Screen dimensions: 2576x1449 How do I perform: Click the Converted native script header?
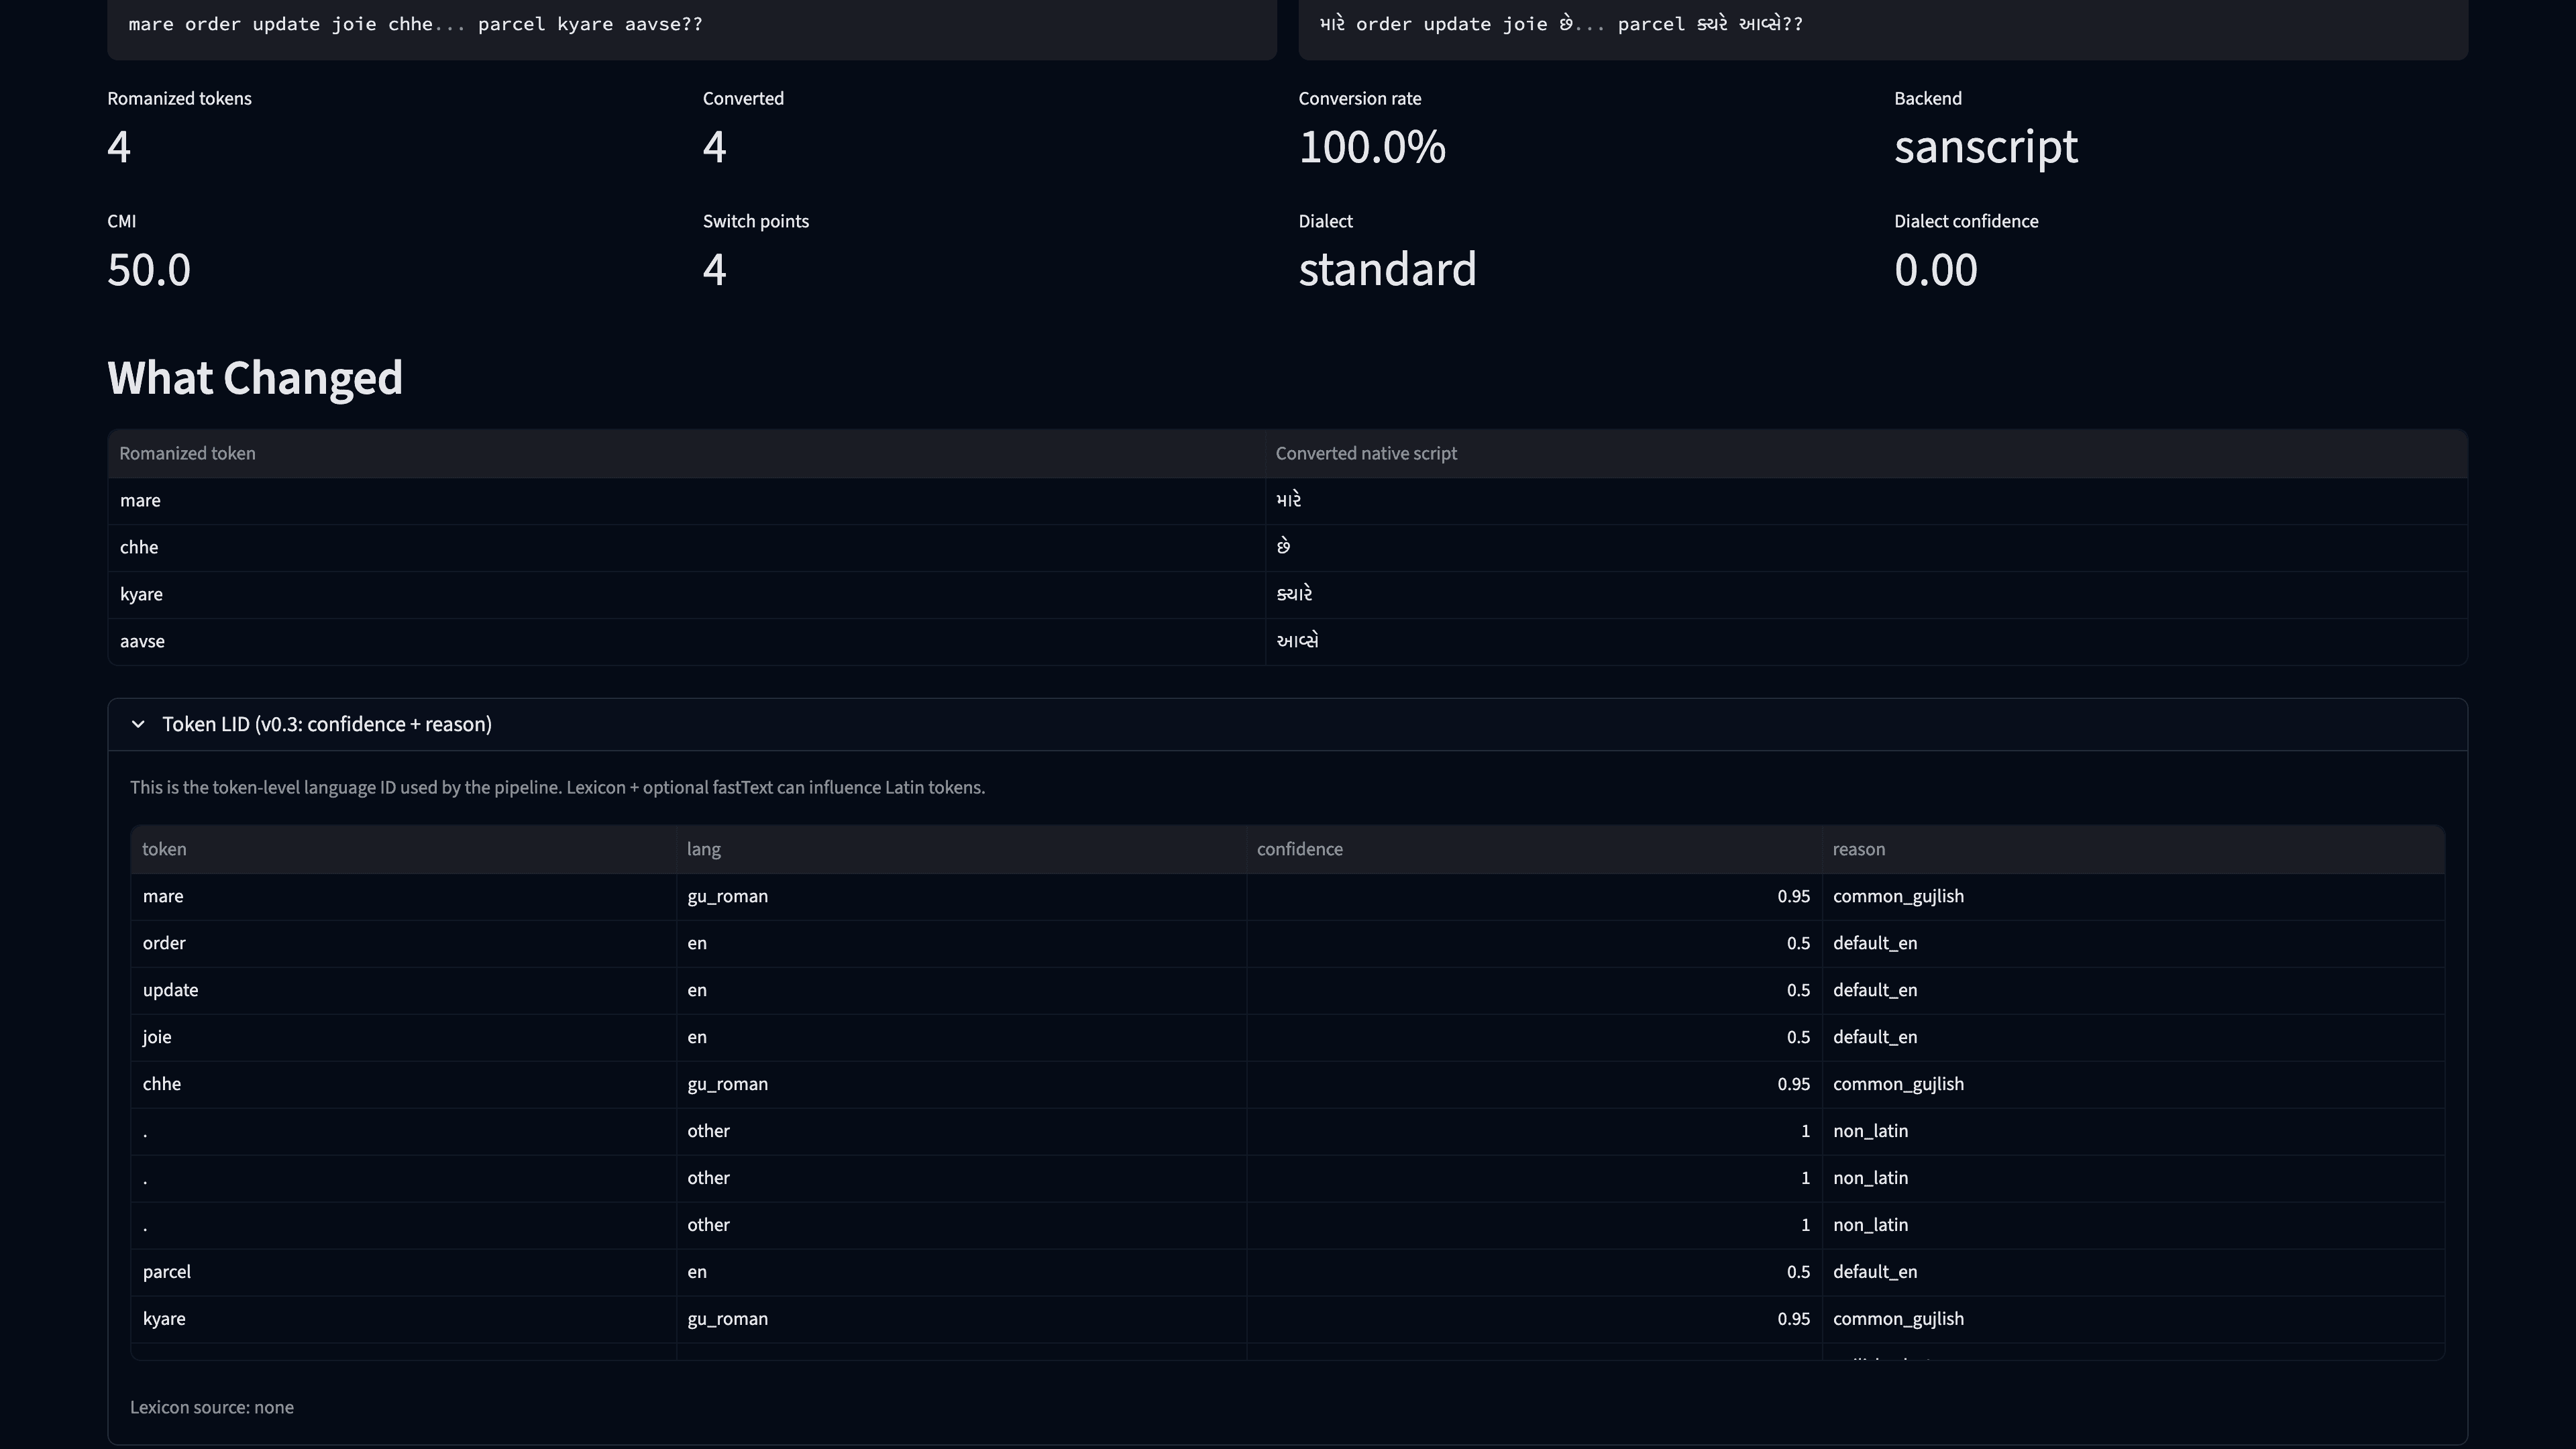(x=1365, y=453)
